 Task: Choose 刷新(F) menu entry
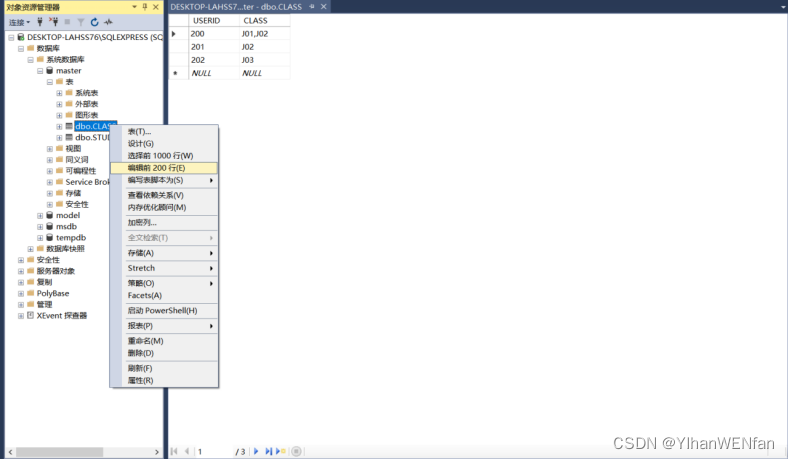point(164,368)
